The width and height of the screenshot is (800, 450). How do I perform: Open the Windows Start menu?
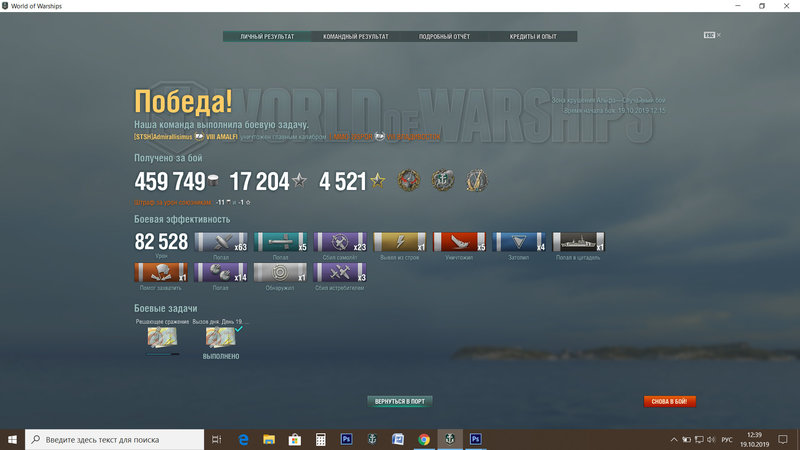pos(12,439)
